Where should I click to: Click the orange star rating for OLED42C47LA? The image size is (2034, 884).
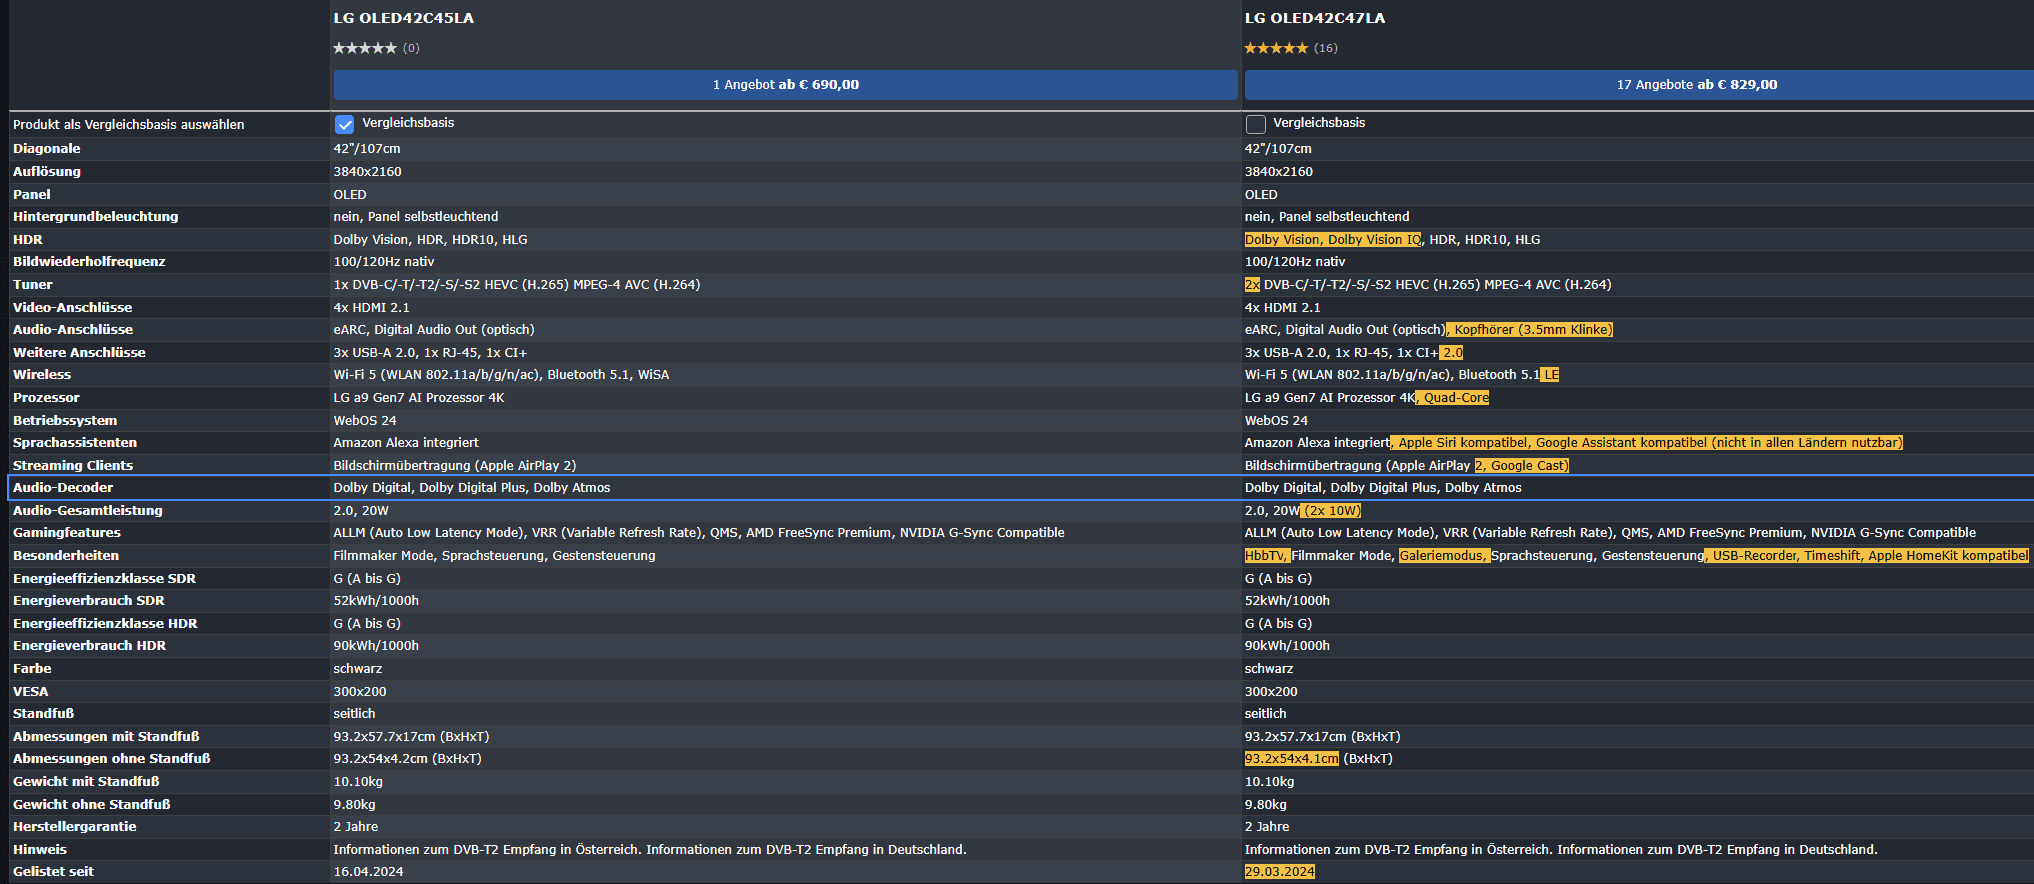[x=1275, y=48]
